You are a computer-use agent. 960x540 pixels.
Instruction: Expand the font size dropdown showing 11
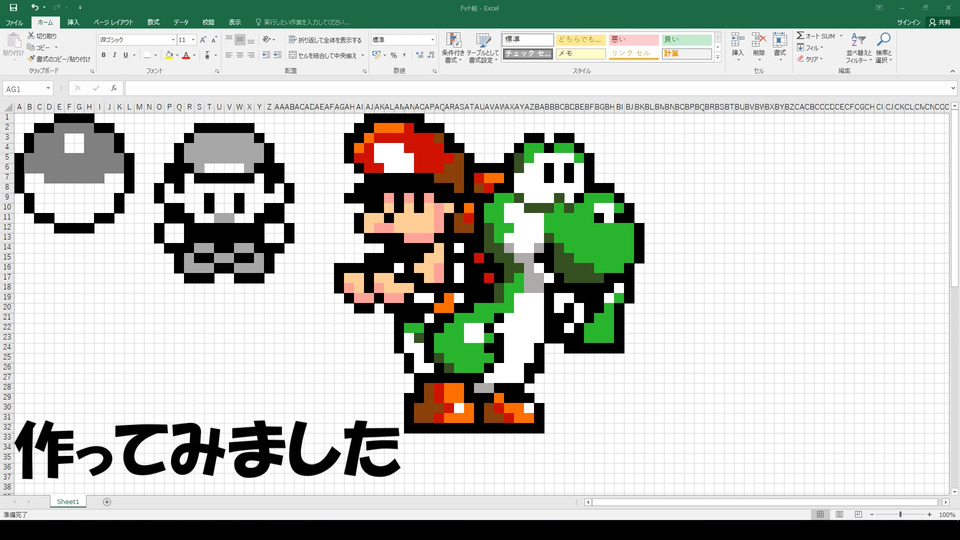[x=193, y=40]
